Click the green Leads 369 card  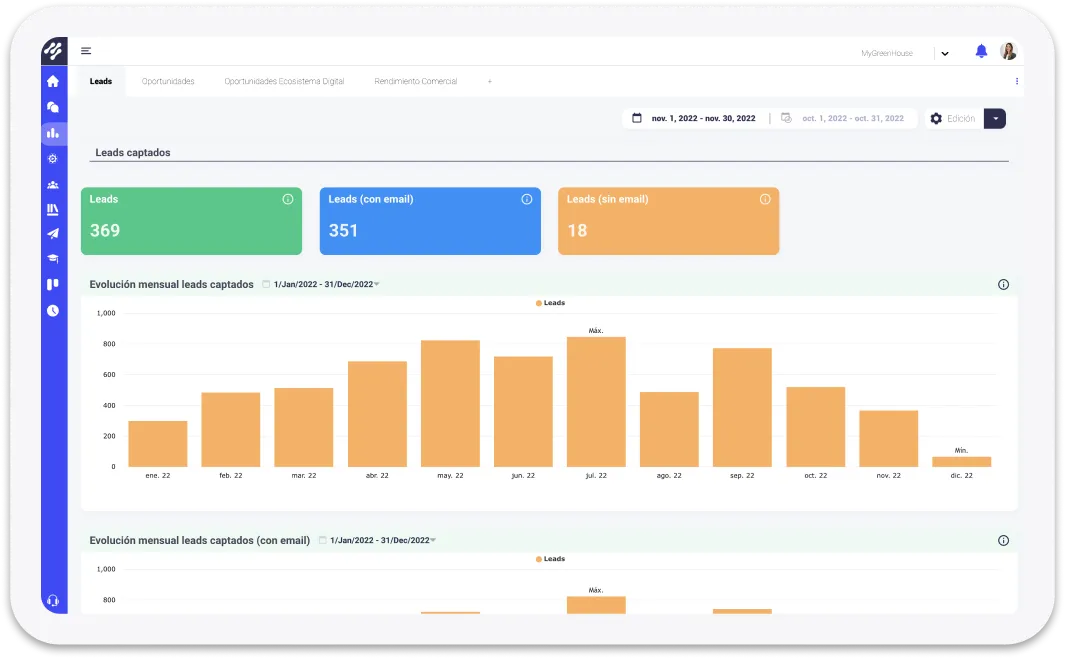[192, 221]
